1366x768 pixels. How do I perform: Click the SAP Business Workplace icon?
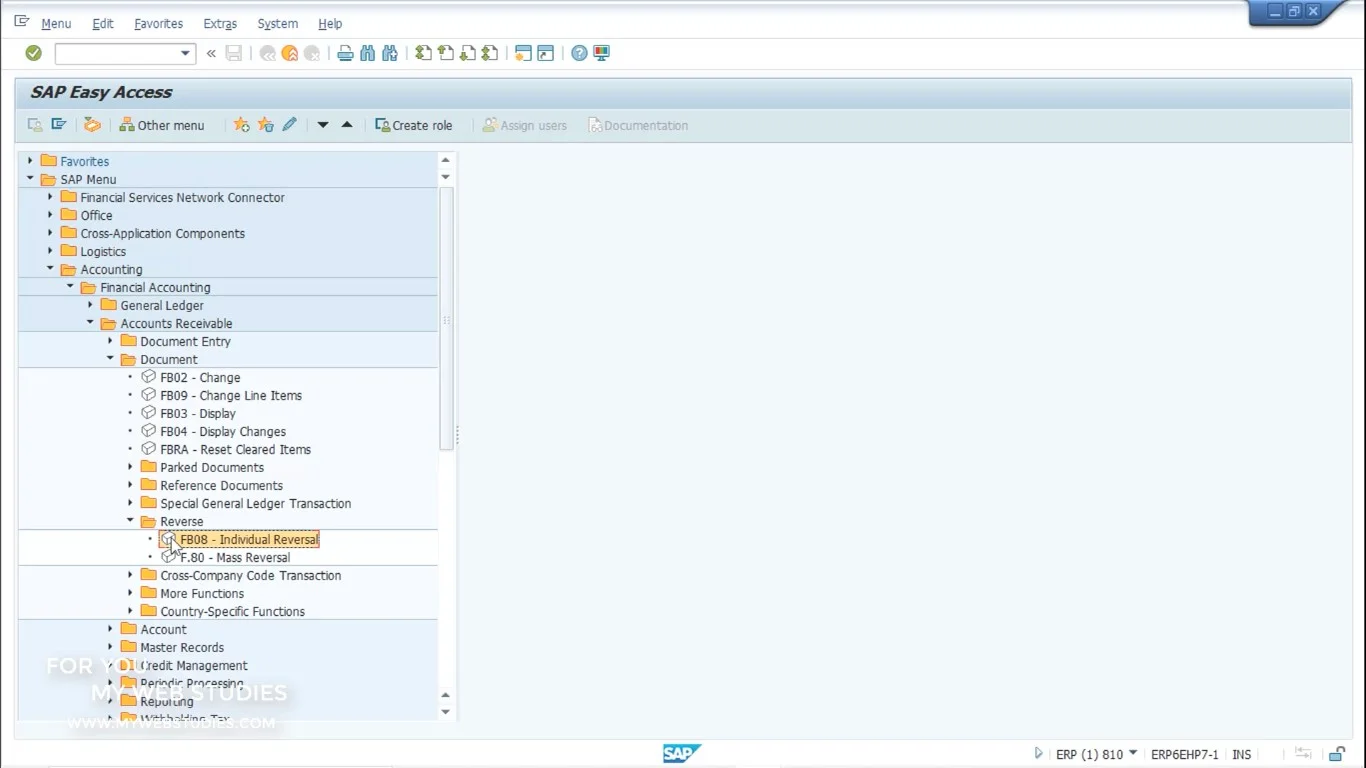coord(92,125)
